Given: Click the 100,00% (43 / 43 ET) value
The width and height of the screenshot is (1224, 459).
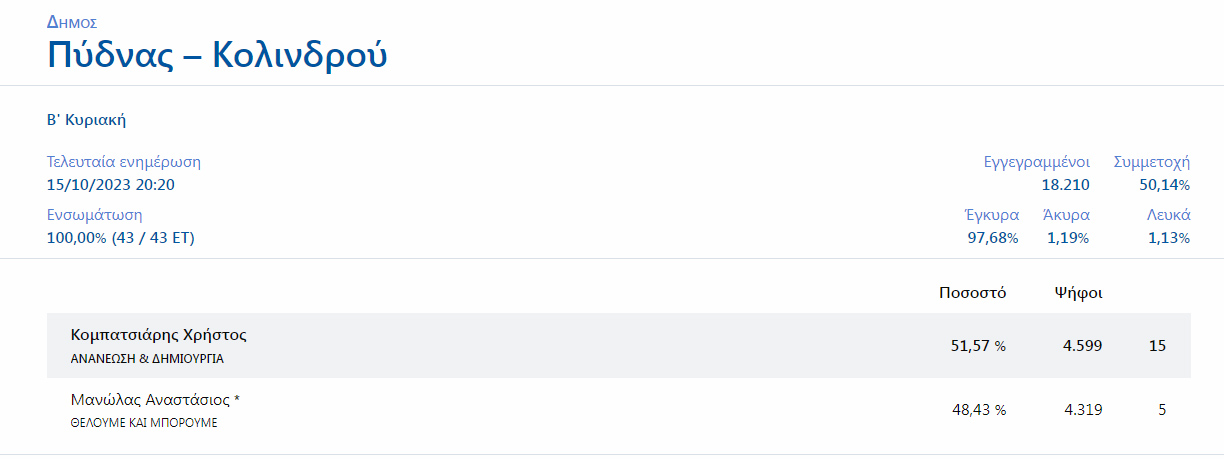Looking at the screenshot, I should click(121, 238).
